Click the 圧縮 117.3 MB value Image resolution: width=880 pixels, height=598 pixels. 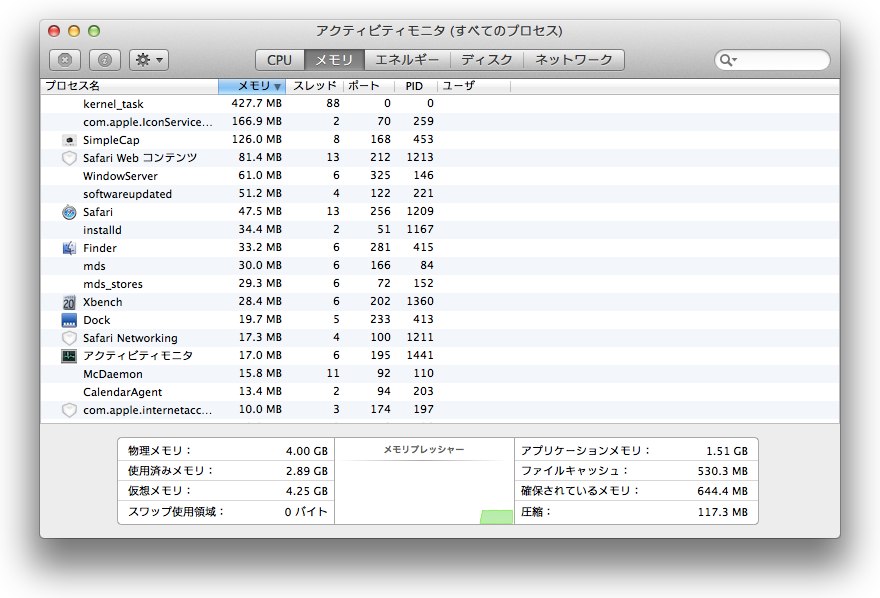point(723,512)
